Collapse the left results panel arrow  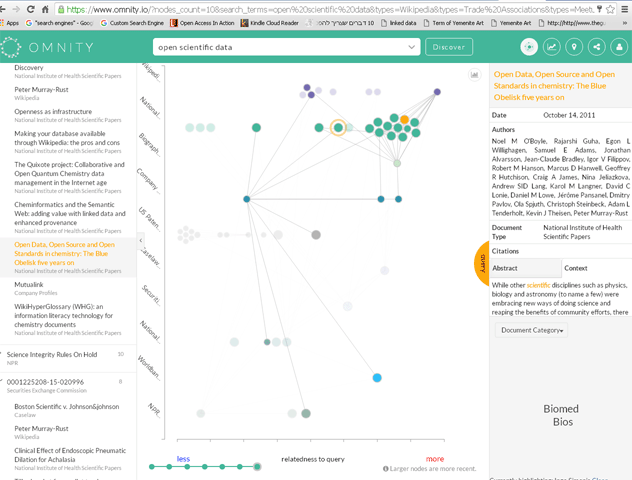141,241
